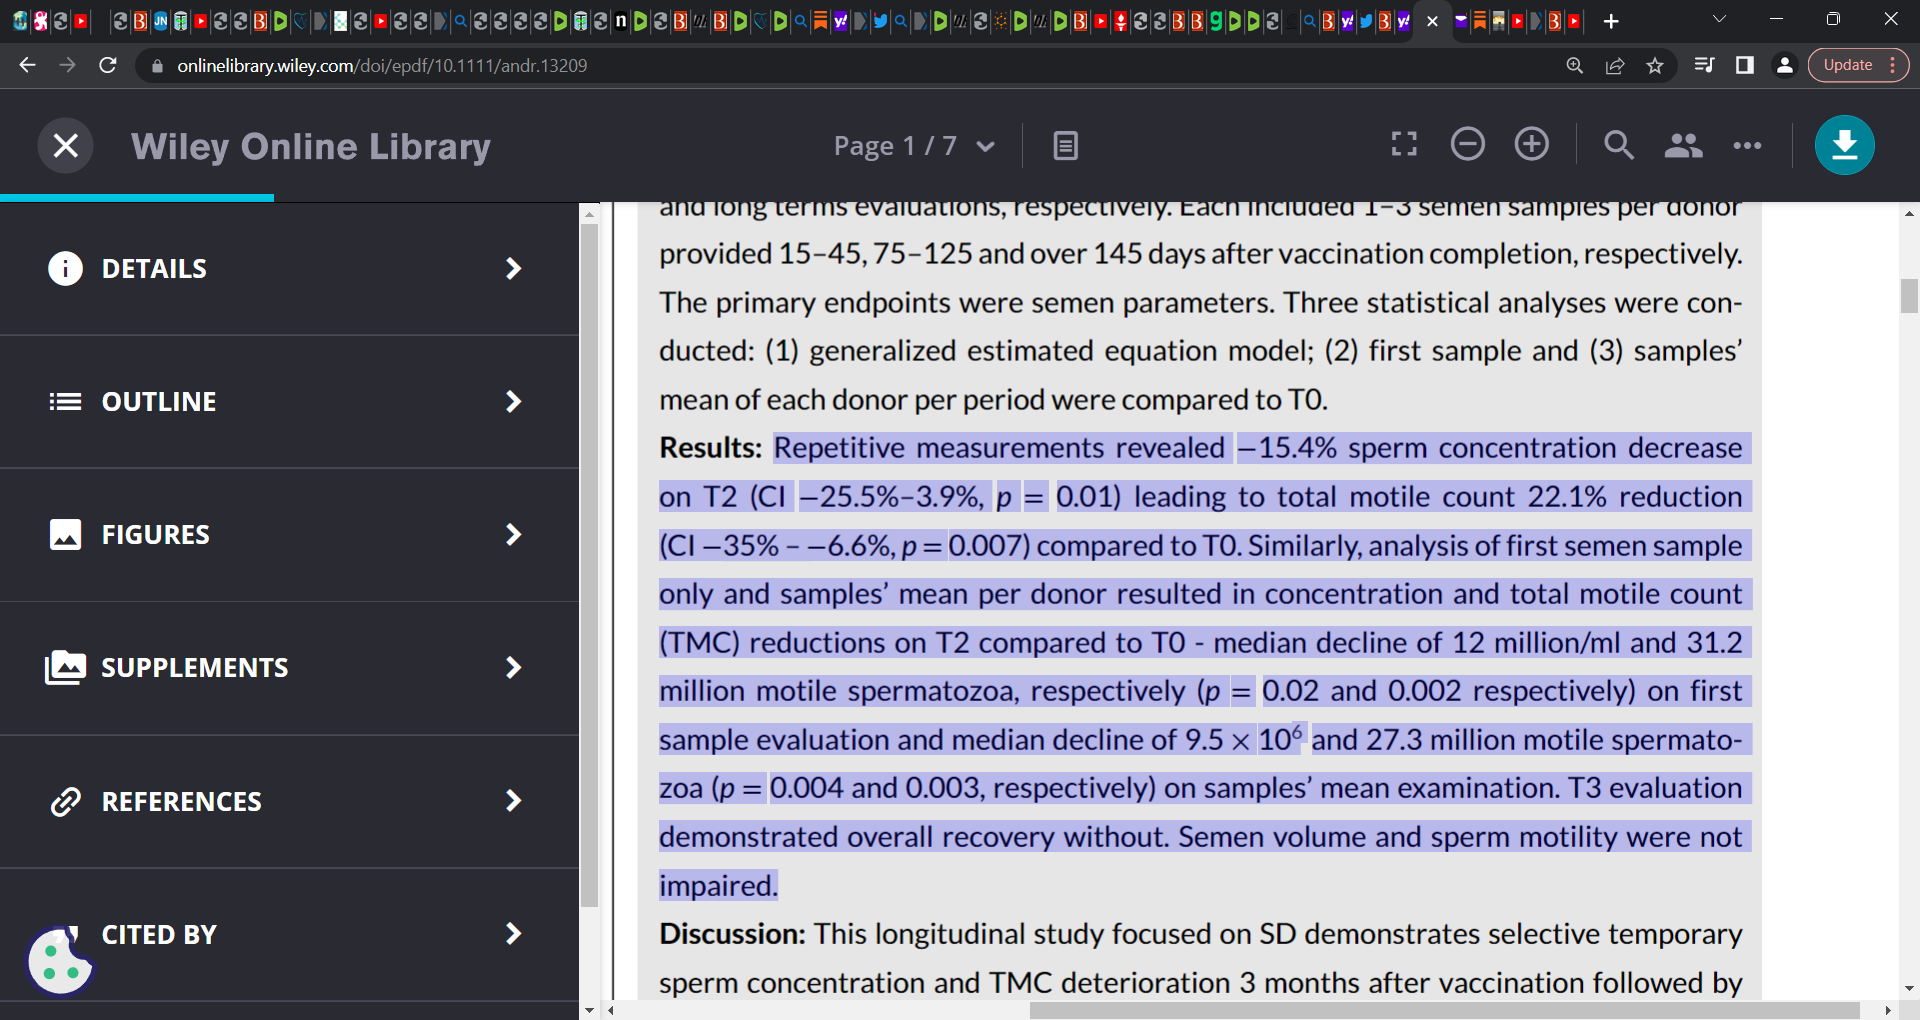Image resolution: width=1920 pixels, height=1020 pixels.
Task: Expand the REFERENCES section
Action: click(x=289, y=802)
